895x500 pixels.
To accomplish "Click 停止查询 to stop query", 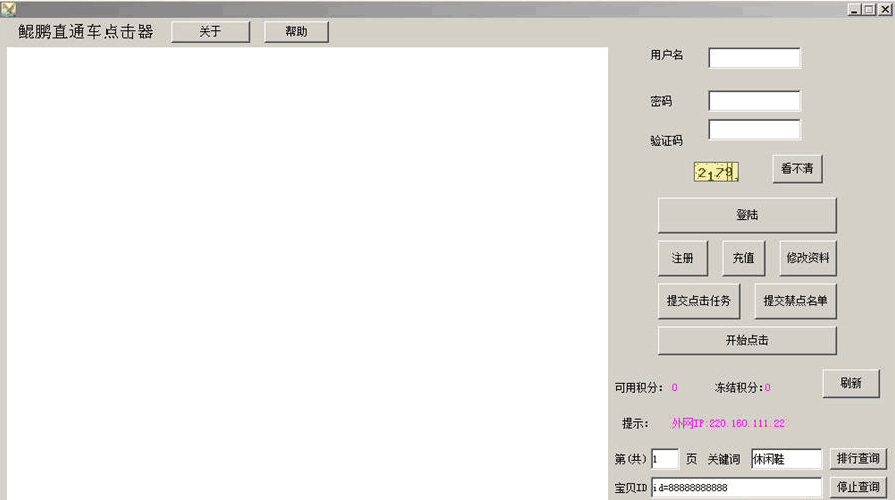I will pos(858,488).
